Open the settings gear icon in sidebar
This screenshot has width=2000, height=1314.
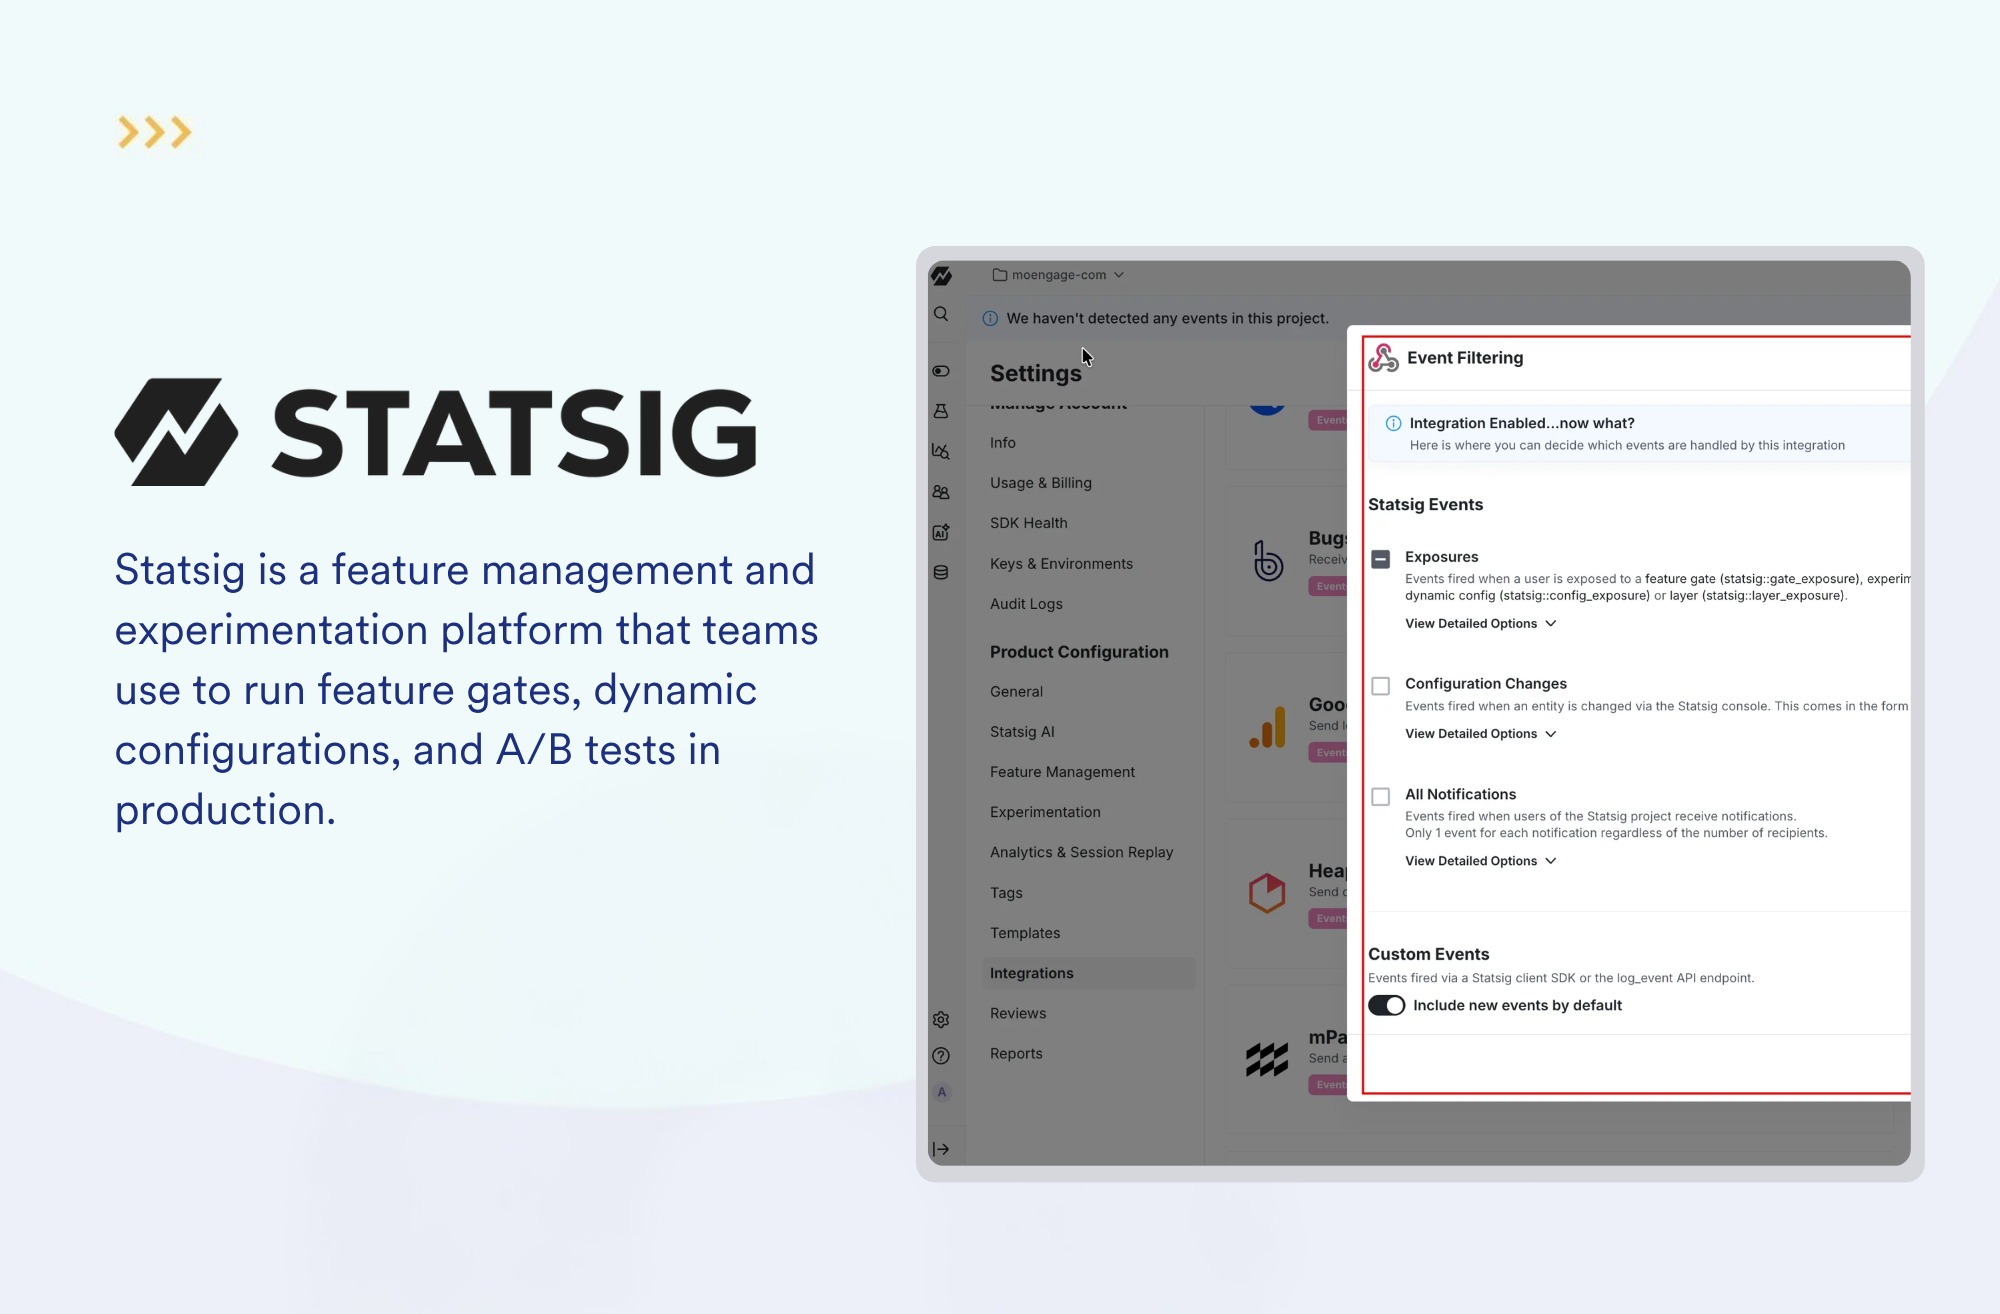tap(941, 1019)
